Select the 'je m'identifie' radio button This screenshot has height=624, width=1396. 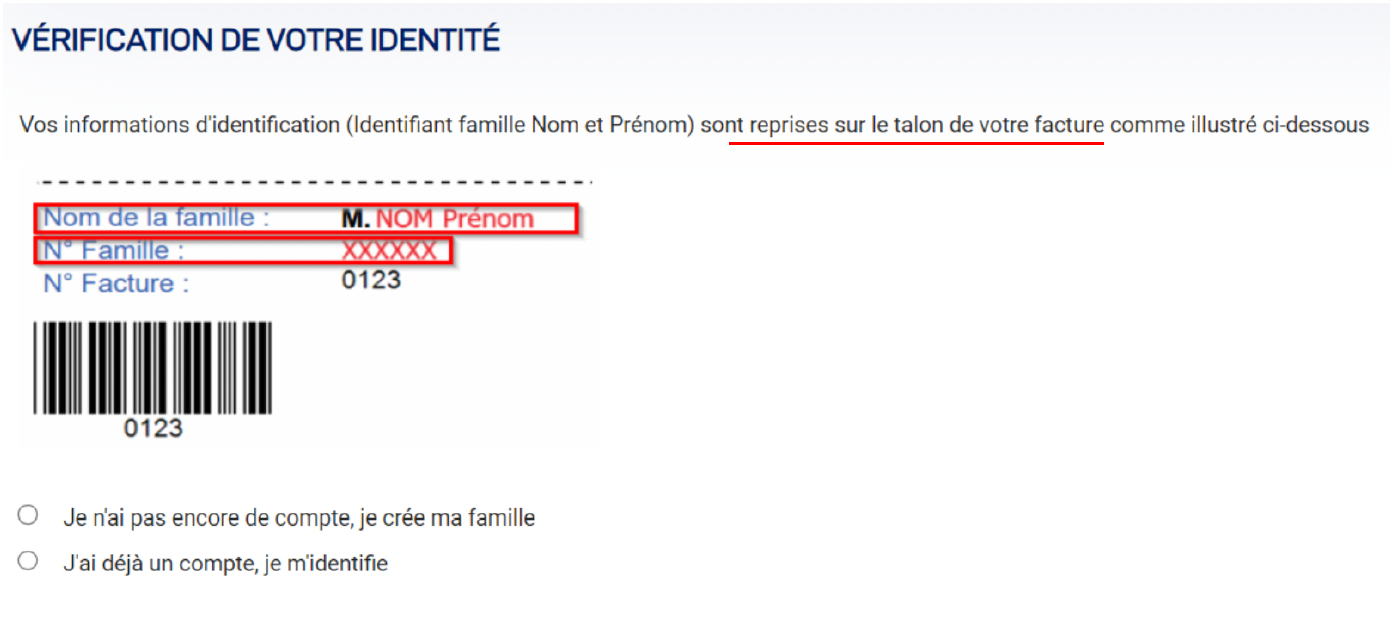click(28, 561)
